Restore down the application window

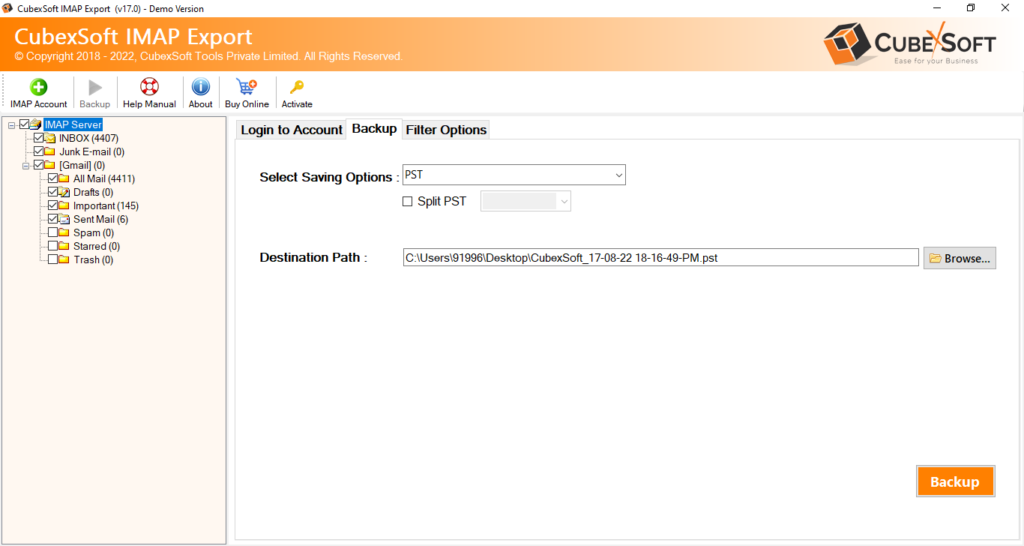click(x=971, y=8)
